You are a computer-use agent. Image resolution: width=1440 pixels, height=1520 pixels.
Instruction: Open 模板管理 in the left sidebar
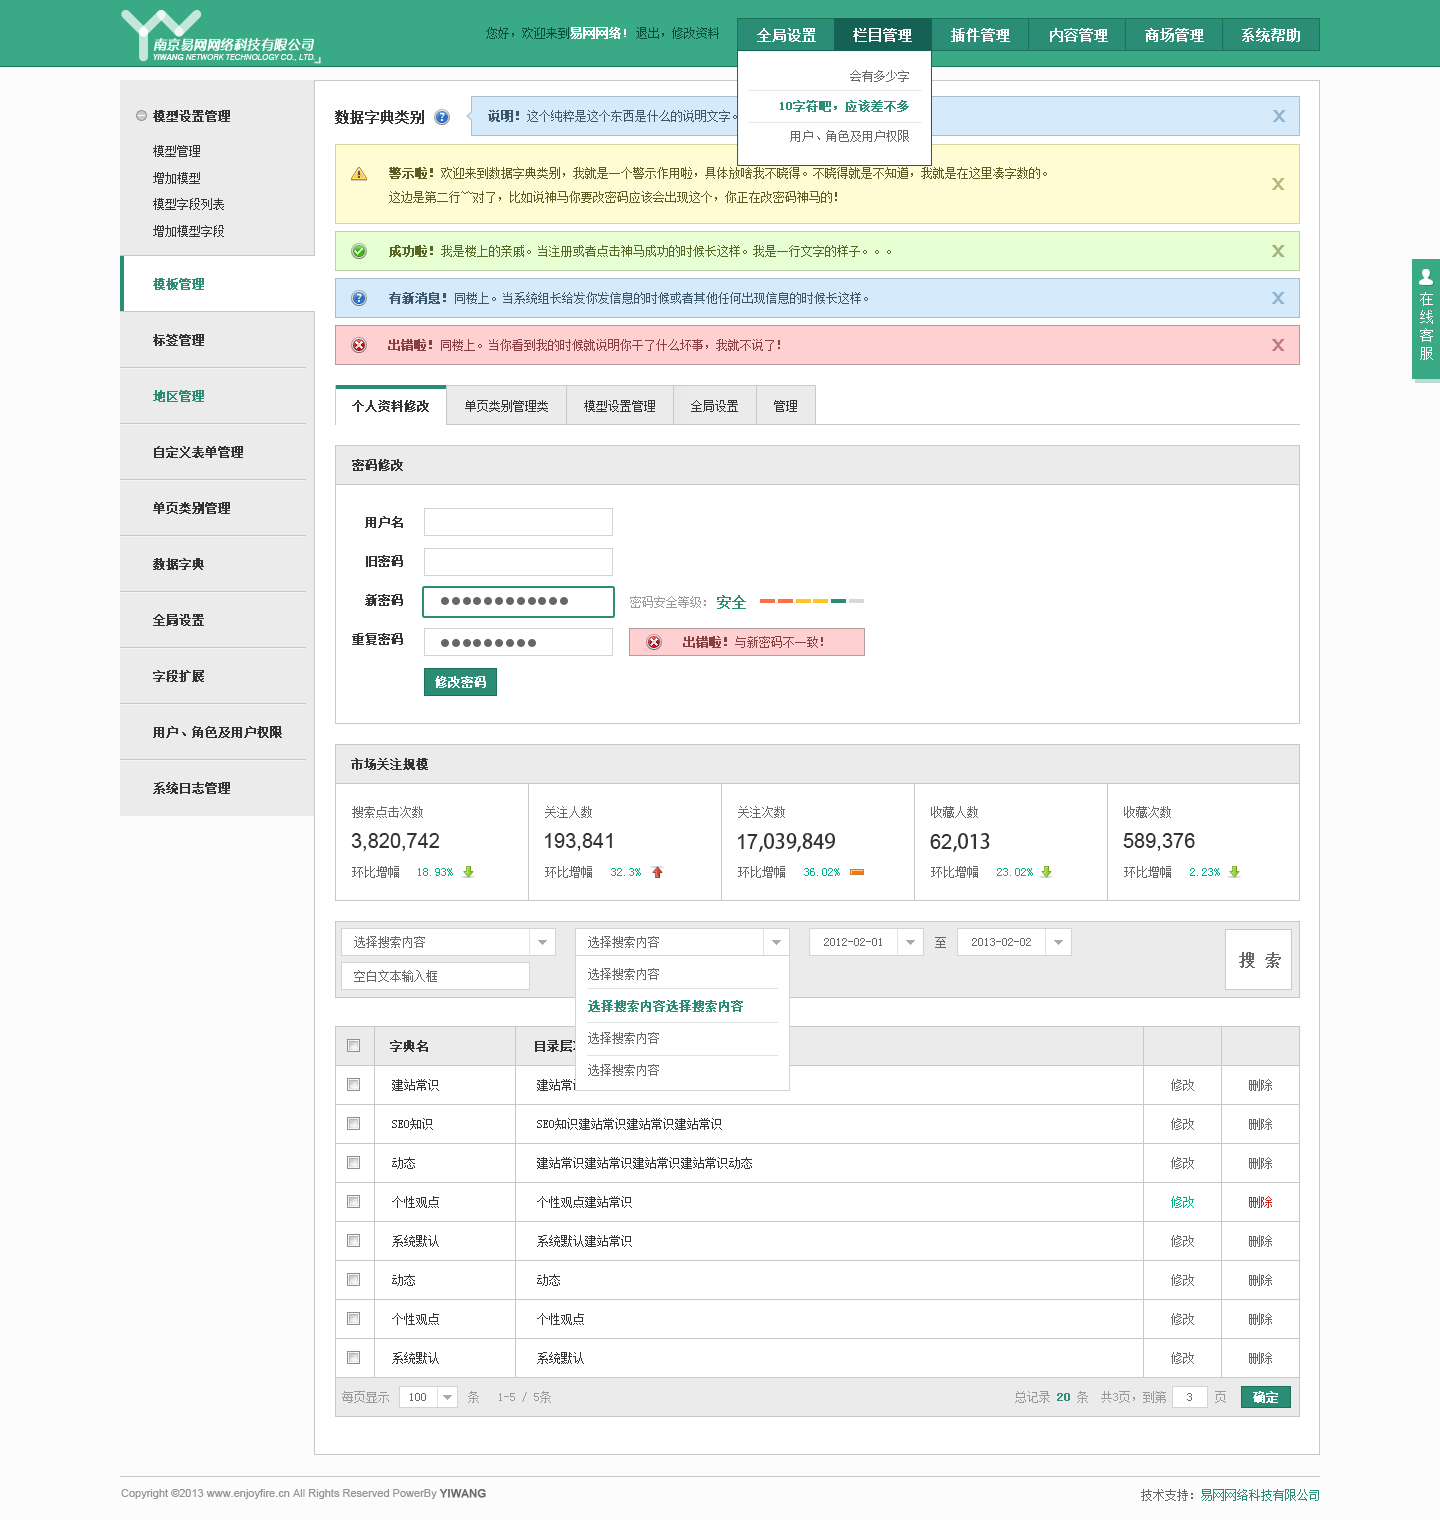218,284
